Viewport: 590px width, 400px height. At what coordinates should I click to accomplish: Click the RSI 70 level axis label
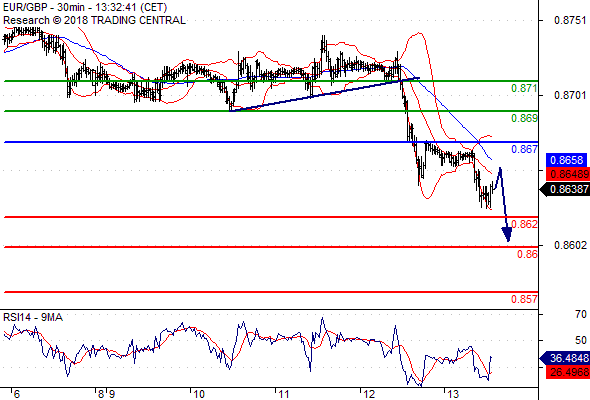[581, 314]
